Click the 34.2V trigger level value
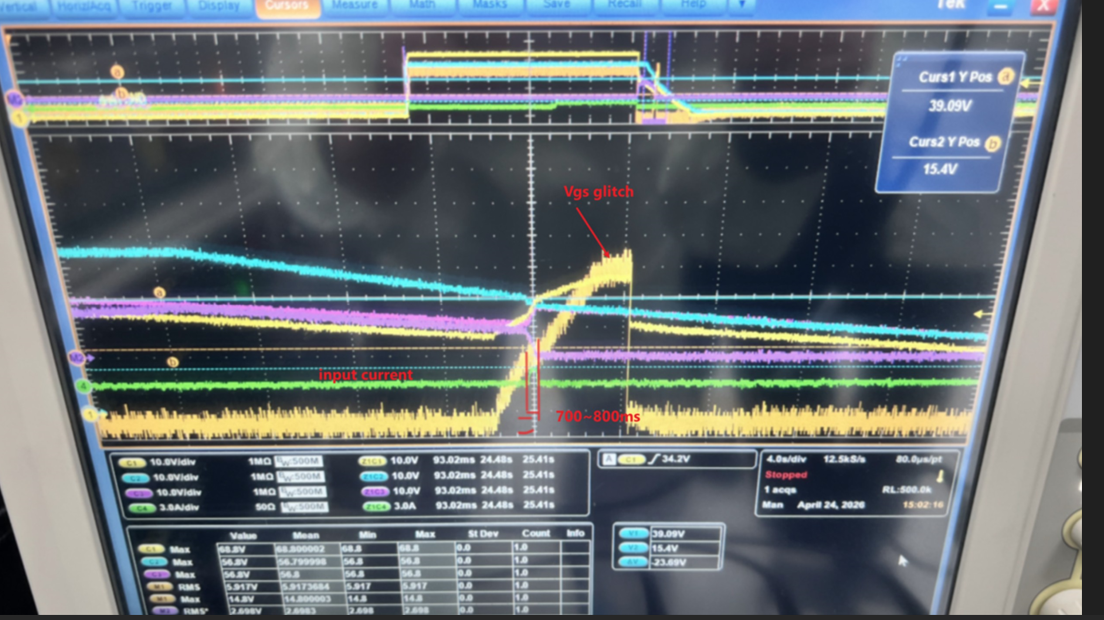This screenshot has height=620, width=1104. point(676,459)
